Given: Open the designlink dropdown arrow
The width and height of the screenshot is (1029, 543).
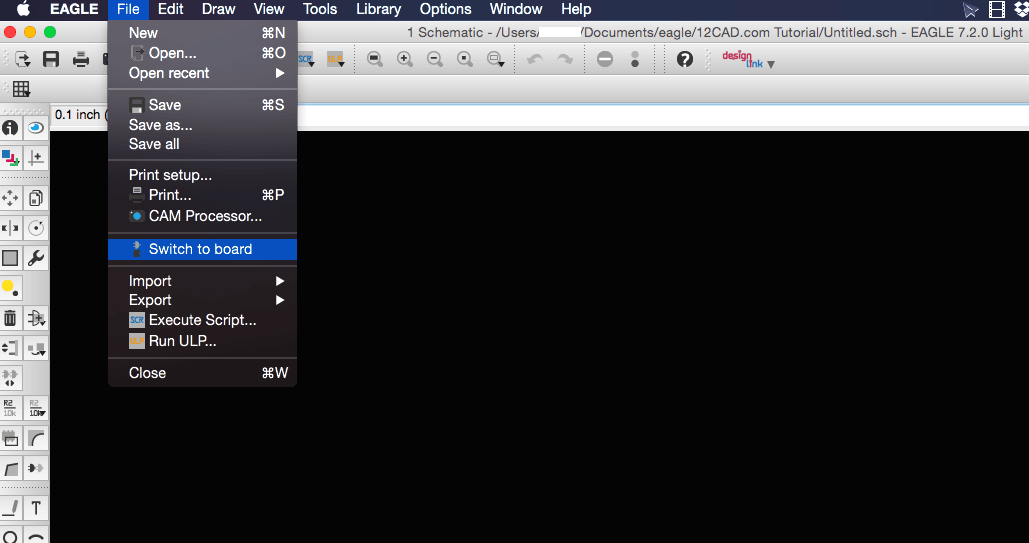Looking at the screenshot, I should 771,64.
